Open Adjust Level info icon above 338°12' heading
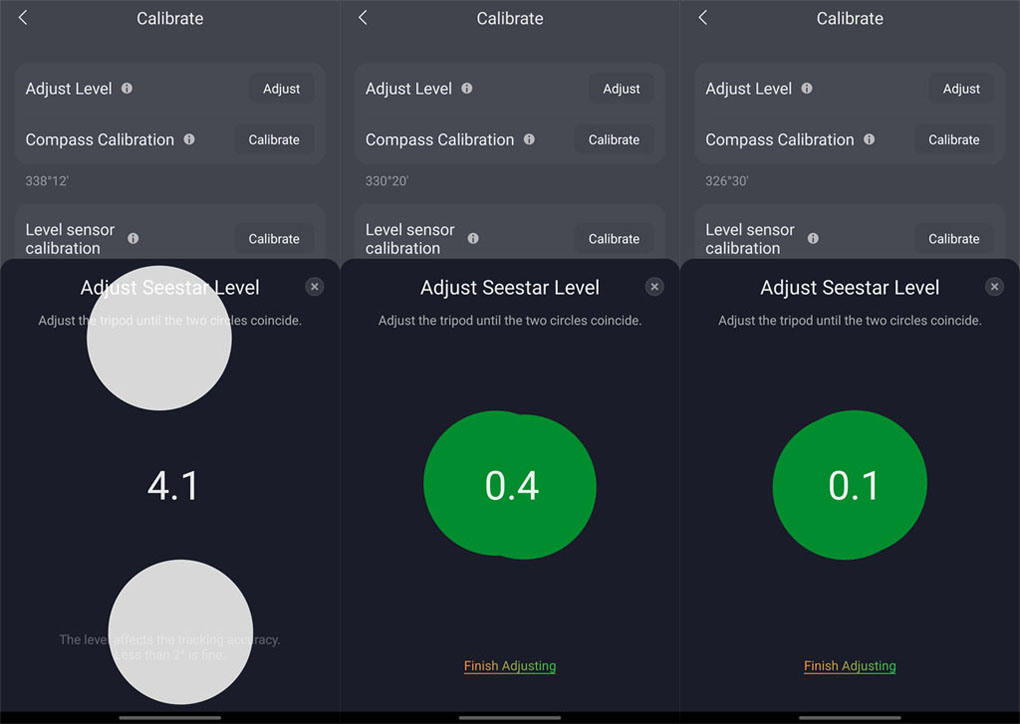This screenshot has width=1020, height=724. 127,88
